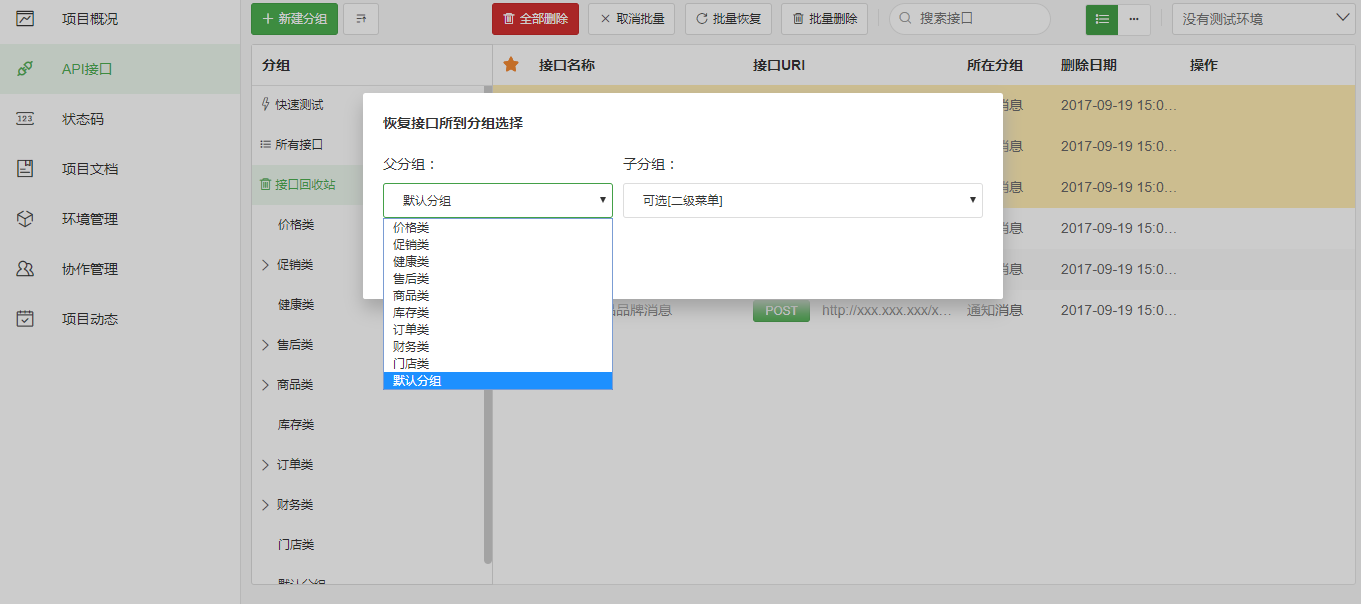
Task: Click the 项目动态 calendar icon
Action: point(25,319)
